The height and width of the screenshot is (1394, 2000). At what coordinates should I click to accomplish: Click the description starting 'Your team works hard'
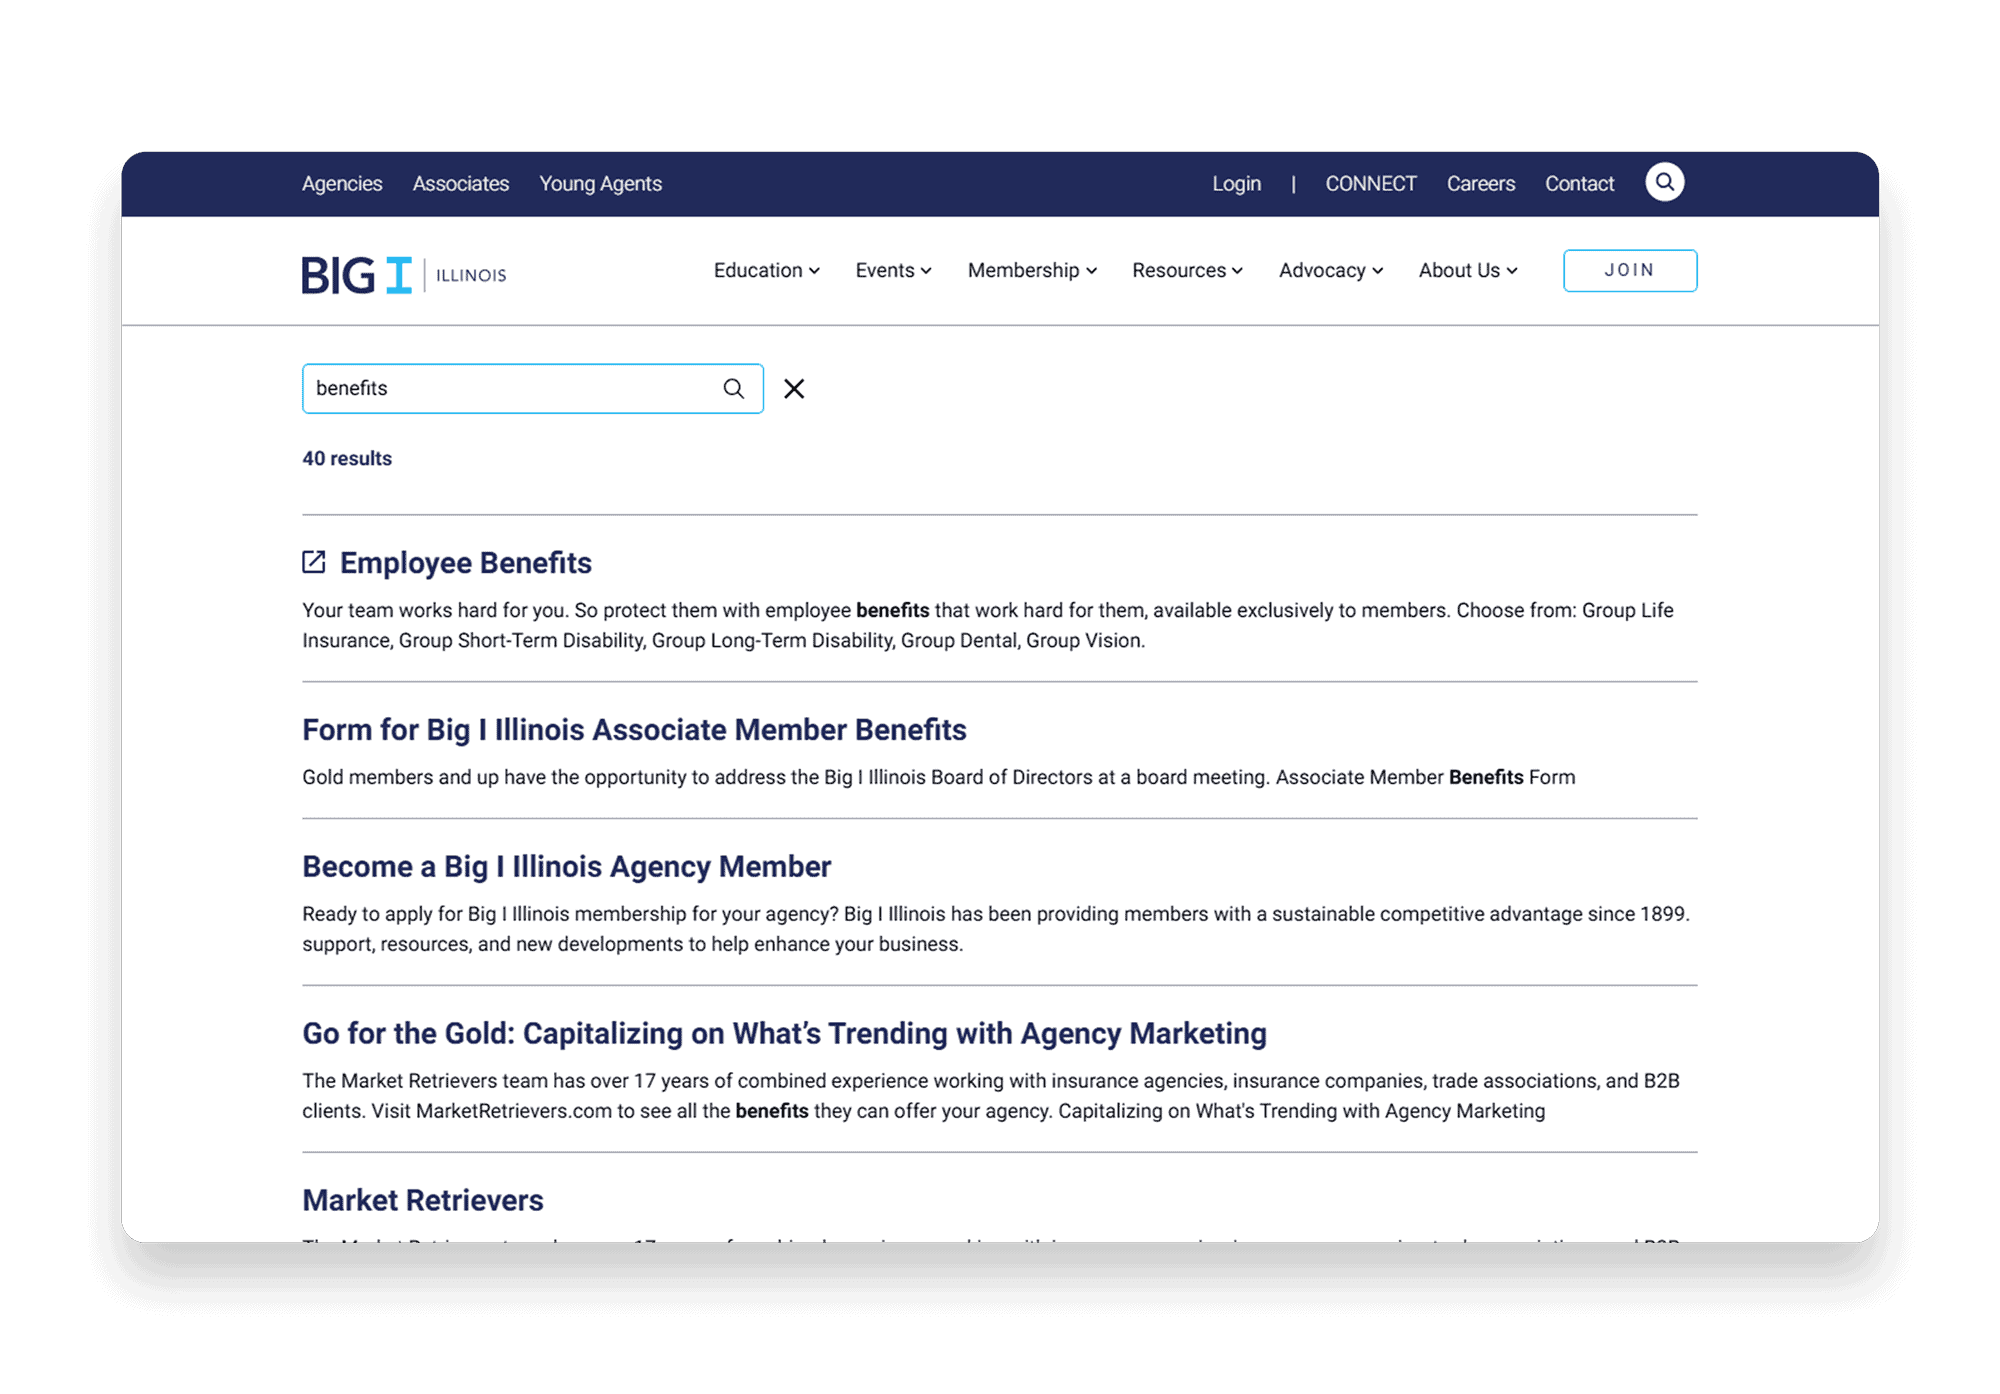tap(988, 625)
